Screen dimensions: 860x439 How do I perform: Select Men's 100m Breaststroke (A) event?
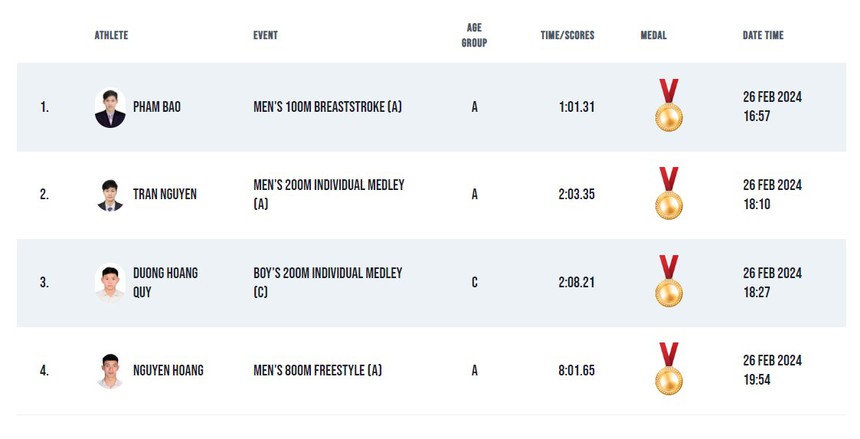click(327, 107)
